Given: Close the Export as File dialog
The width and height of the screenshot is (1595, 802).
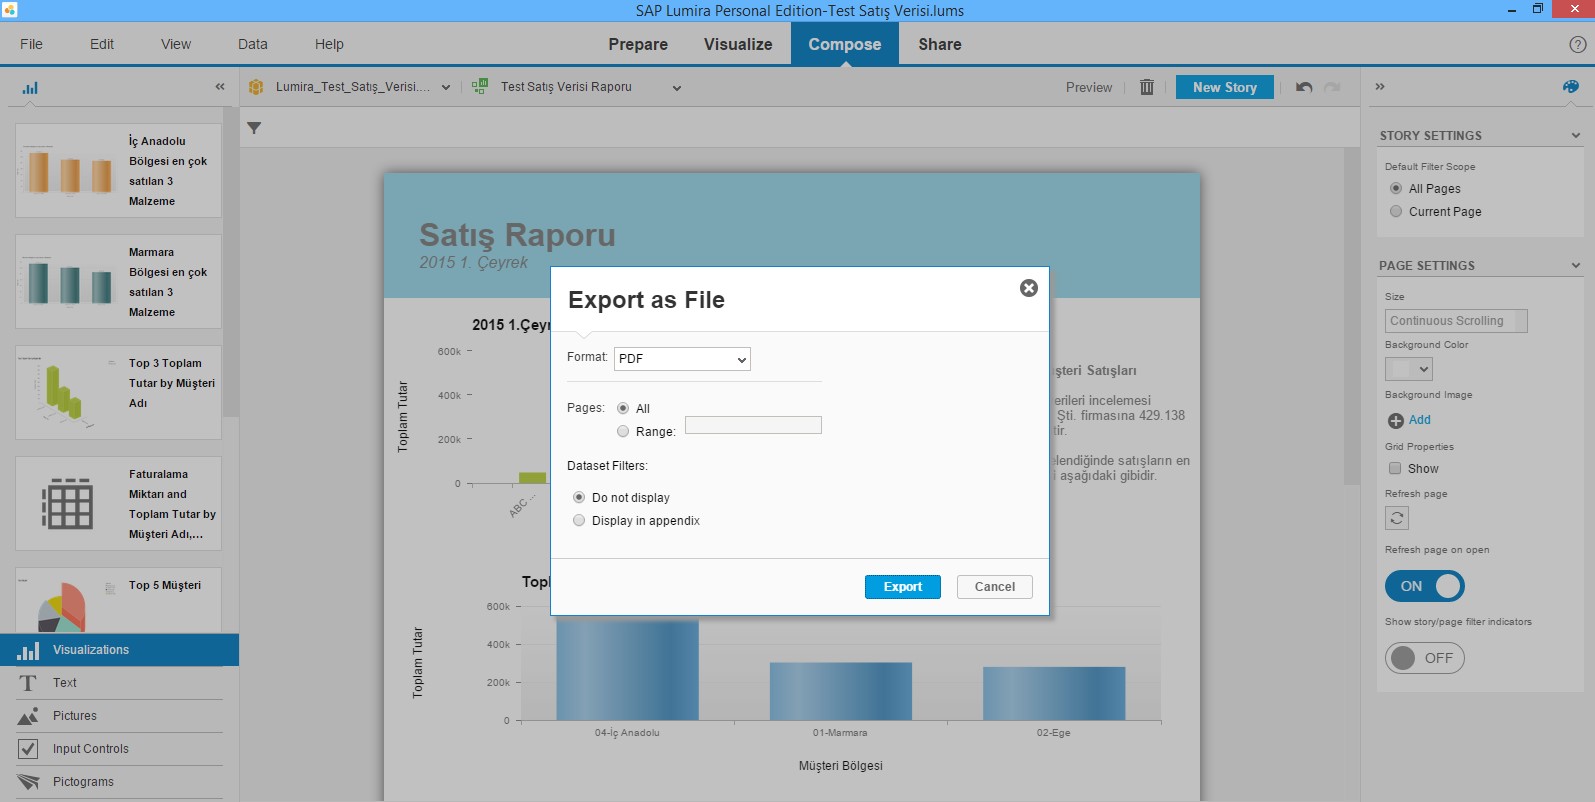Looking at the screenshot, I should coord(1028,288).
